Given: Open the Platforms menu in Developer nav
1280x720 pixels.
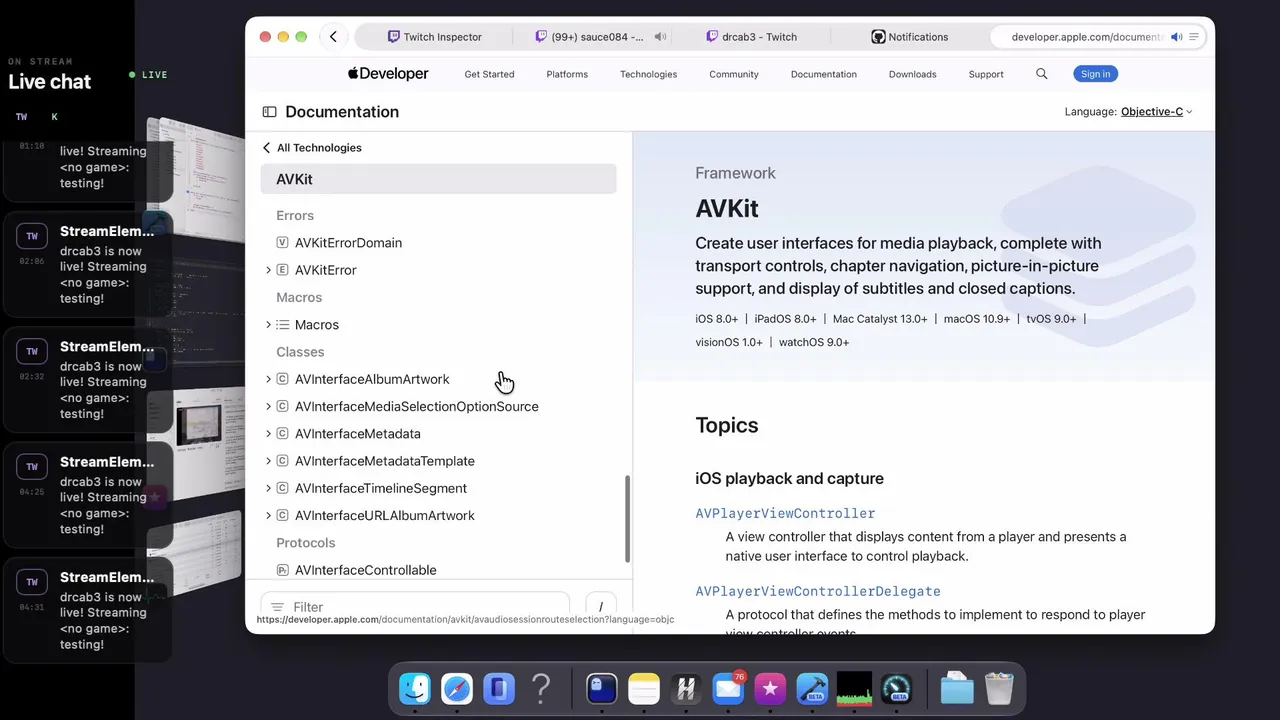Looking at the screenshot, I should (x=567, y=74).
